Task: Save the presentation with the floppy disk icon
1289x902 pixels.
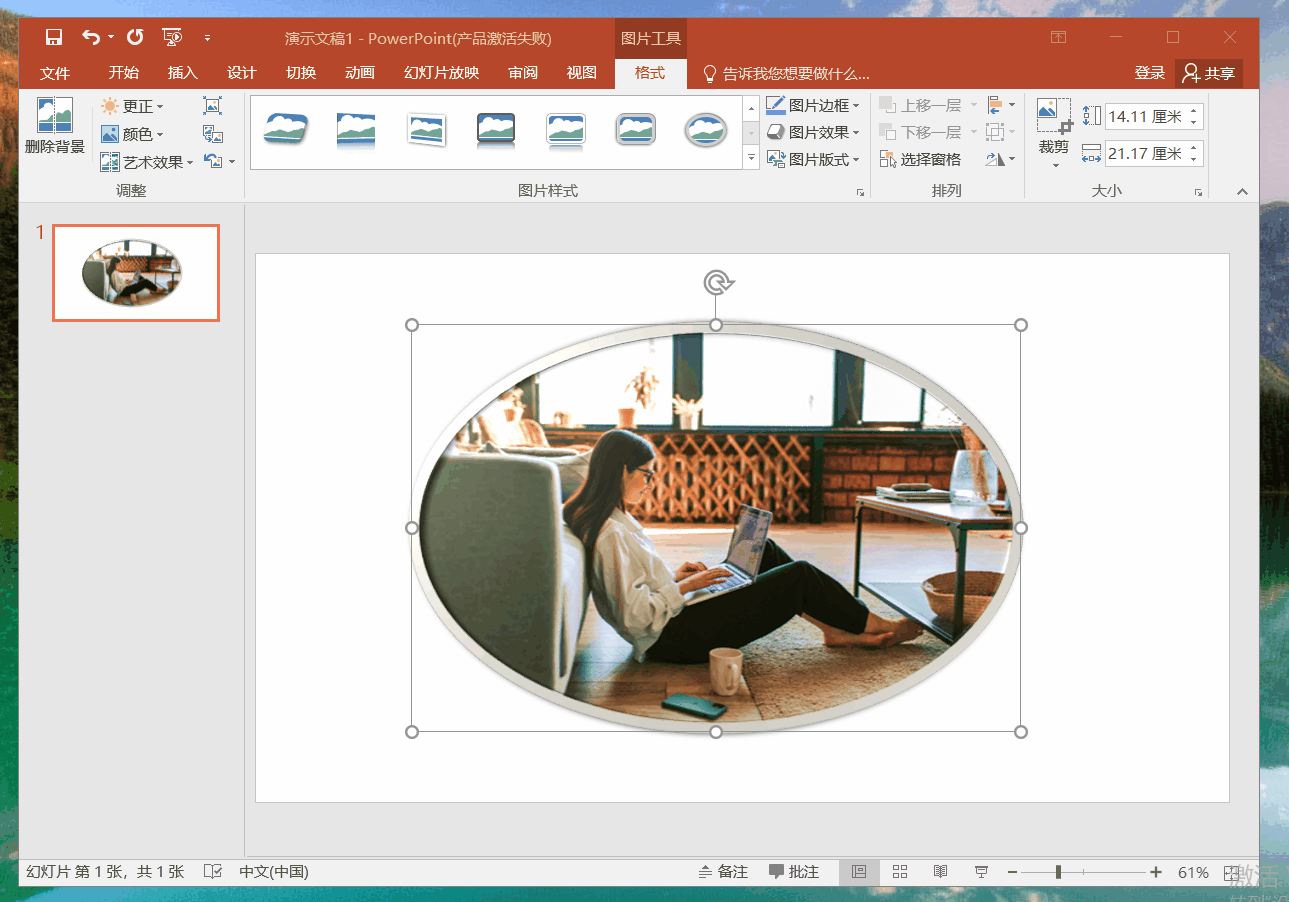Action: [x=54, y=38]
